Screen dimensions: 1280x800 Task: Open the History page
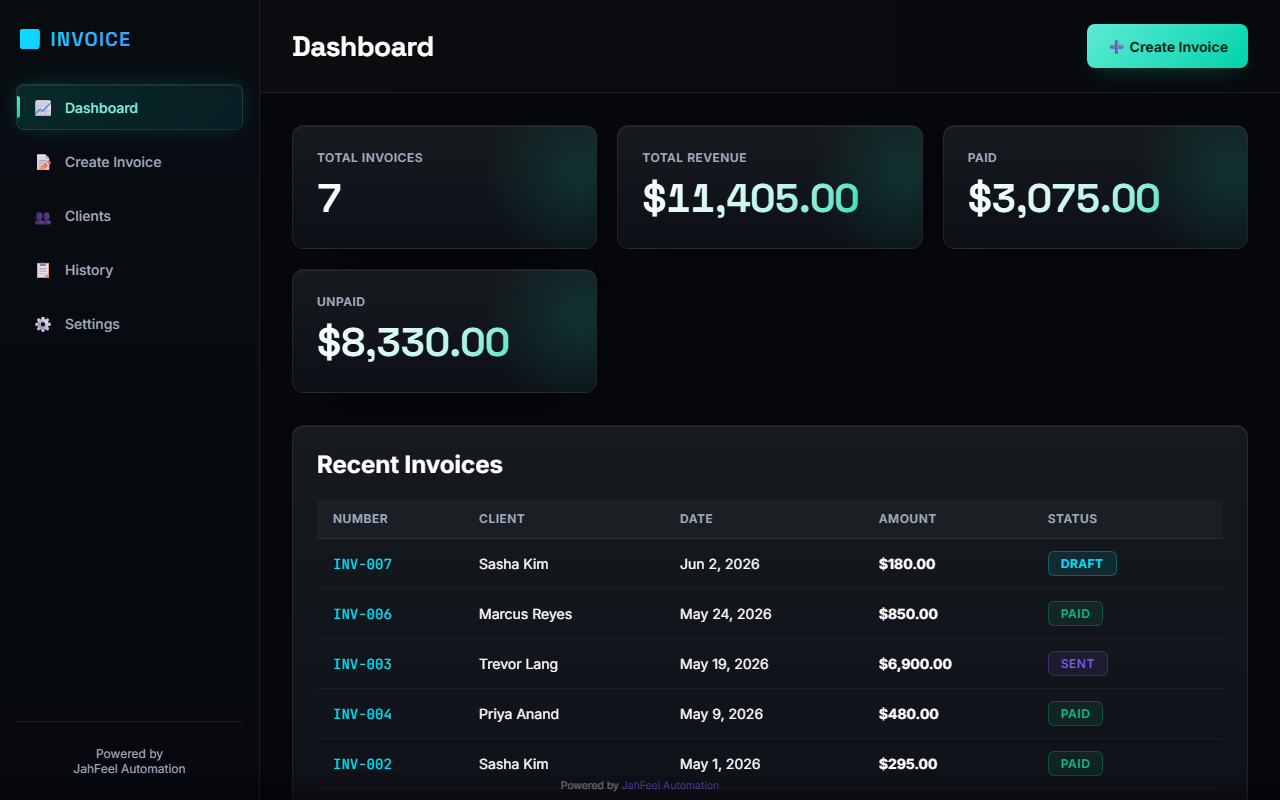point(129,270)
